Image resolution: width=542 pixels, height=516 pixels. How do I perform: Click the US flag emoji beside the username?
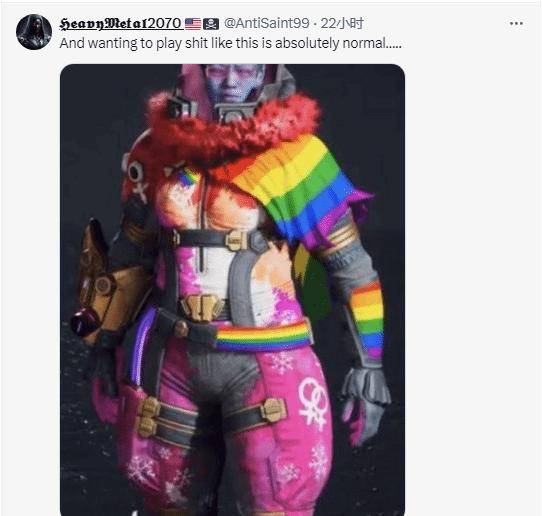(193, 24)
